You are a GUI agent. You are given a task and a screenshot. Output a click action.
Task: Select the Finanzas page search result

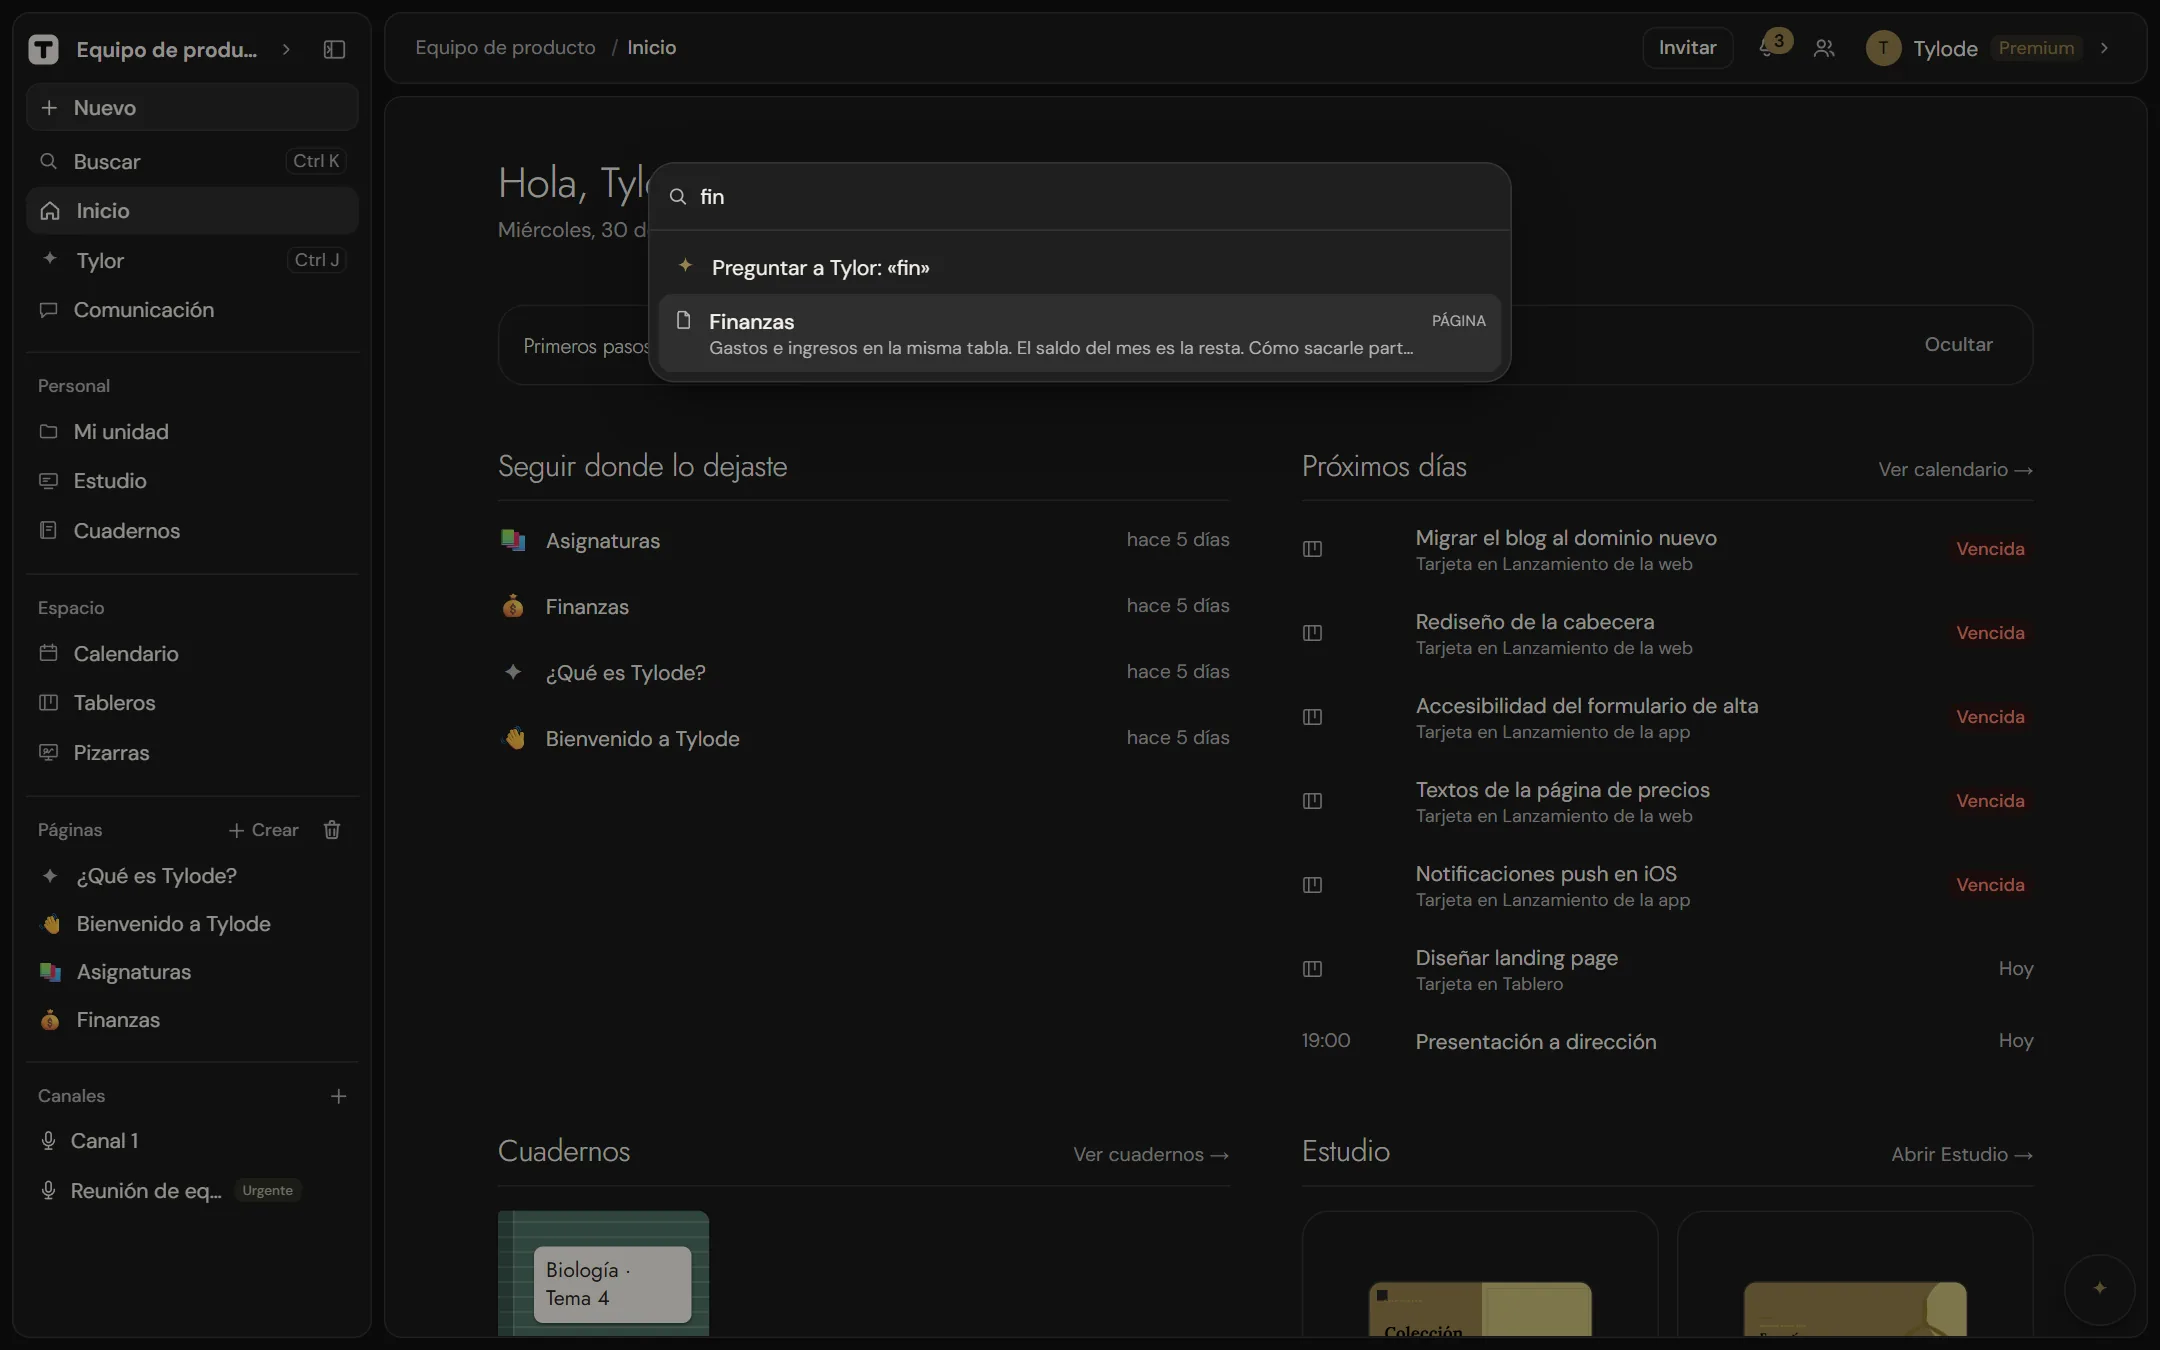tap(1079, 334)
